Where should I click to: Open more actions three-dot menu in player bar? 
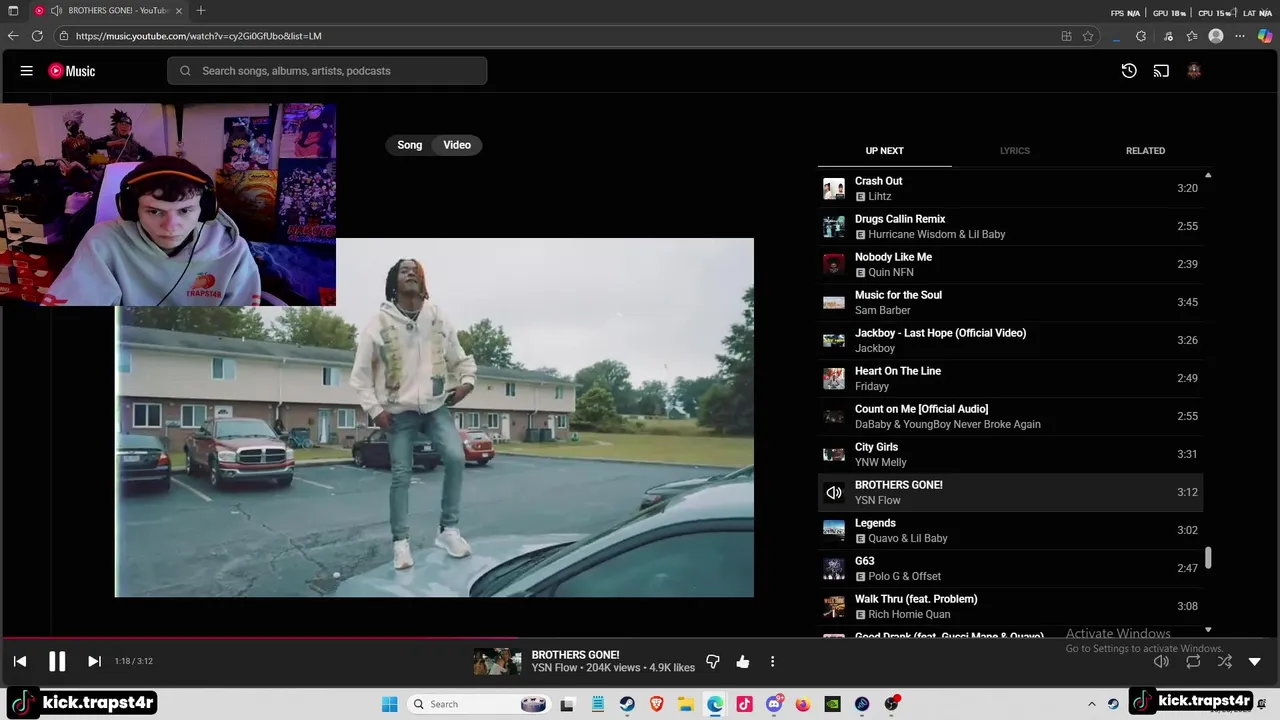point(772,661)
